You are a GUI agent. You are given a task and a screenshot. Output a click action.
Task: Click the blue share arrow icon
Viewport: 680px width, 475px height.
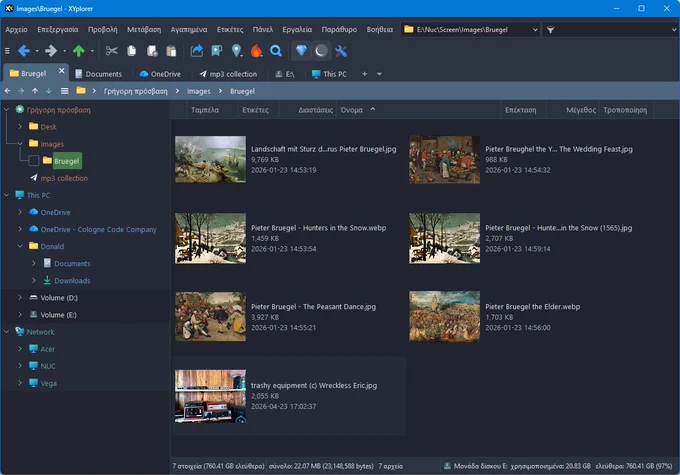pos(196,51)
